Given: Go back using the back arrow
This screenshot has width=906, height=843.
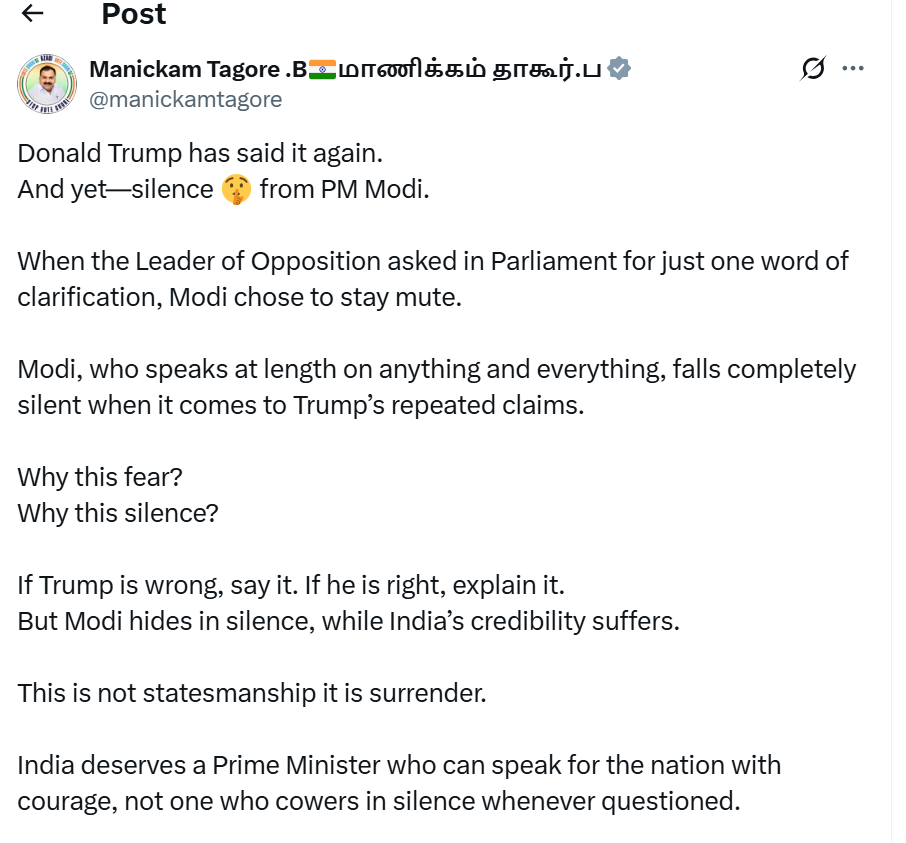Looking at the screenshot, I should (x=33, y=13).
